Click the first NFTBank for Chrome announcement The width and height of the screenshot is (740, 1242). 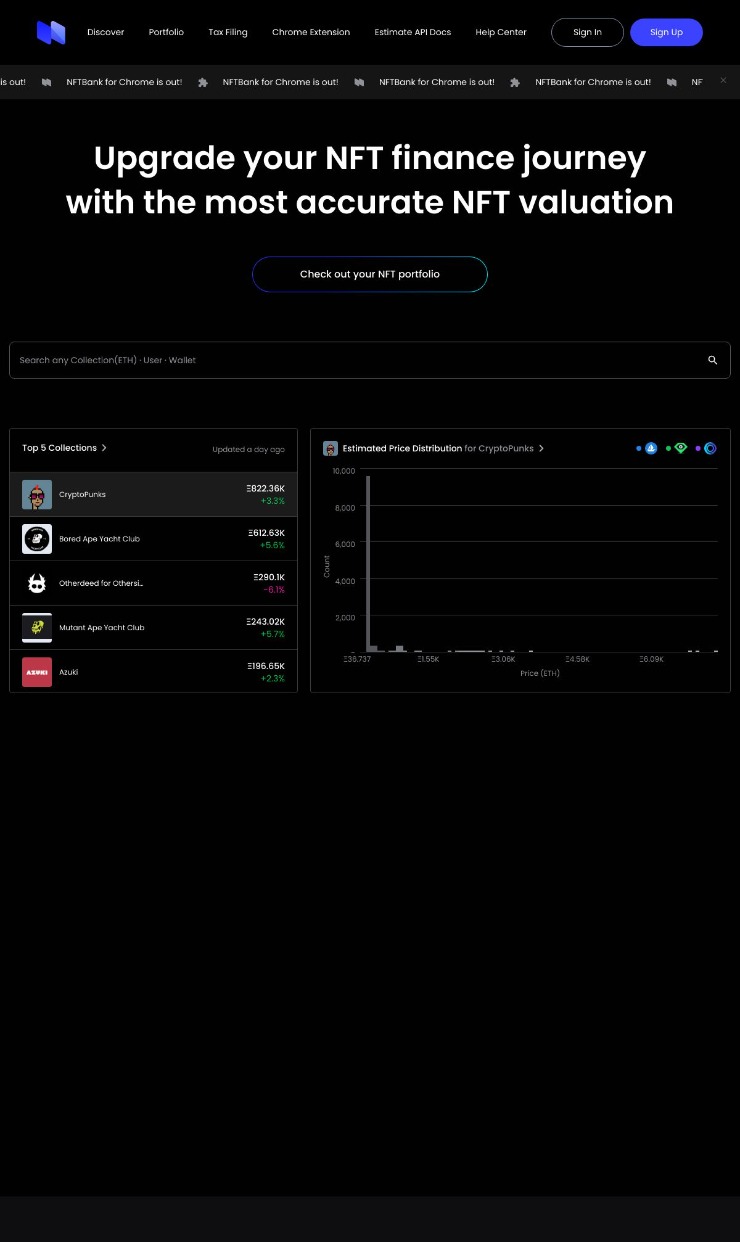pos(124,82)
